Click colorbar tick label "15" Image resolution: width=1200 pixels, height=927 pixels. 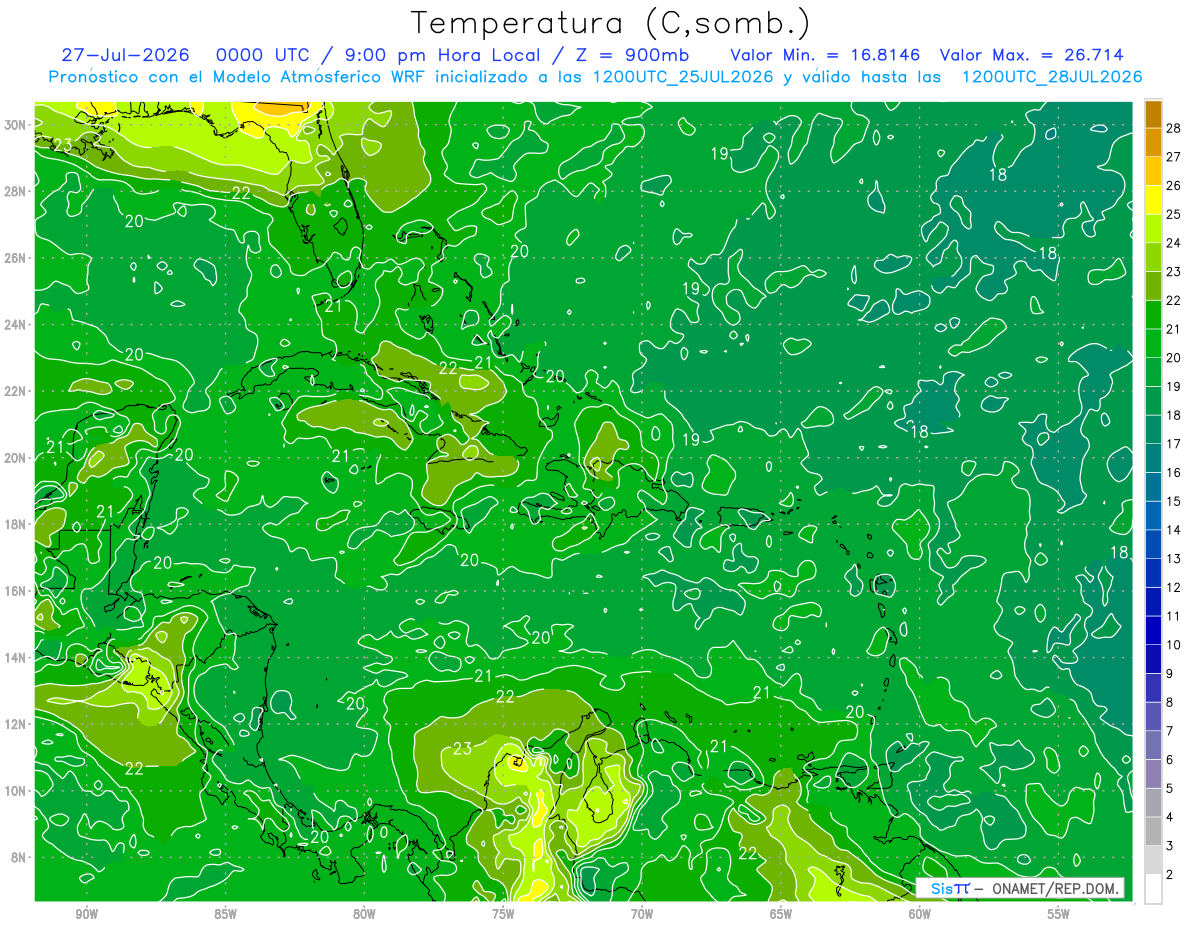click(x=1174, y=501)
